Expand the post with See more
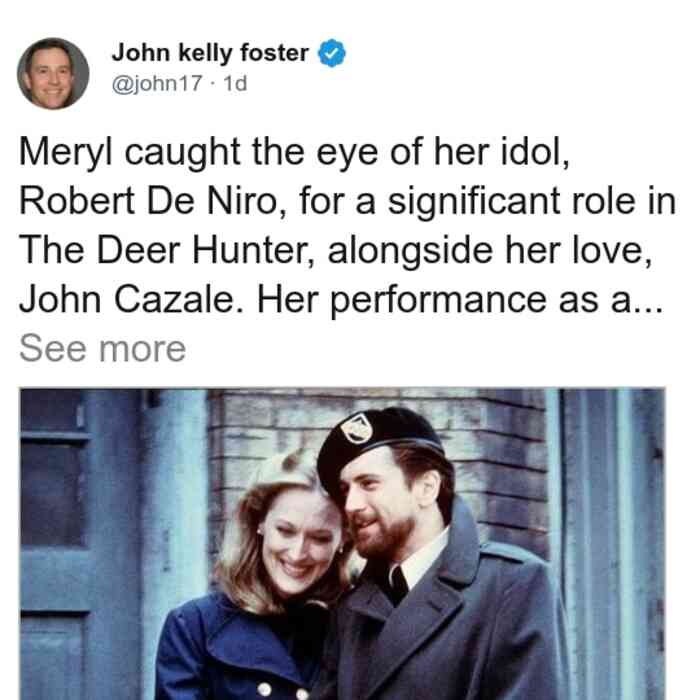The width and height of the screenshot is (700, 700). coord(102,349)
